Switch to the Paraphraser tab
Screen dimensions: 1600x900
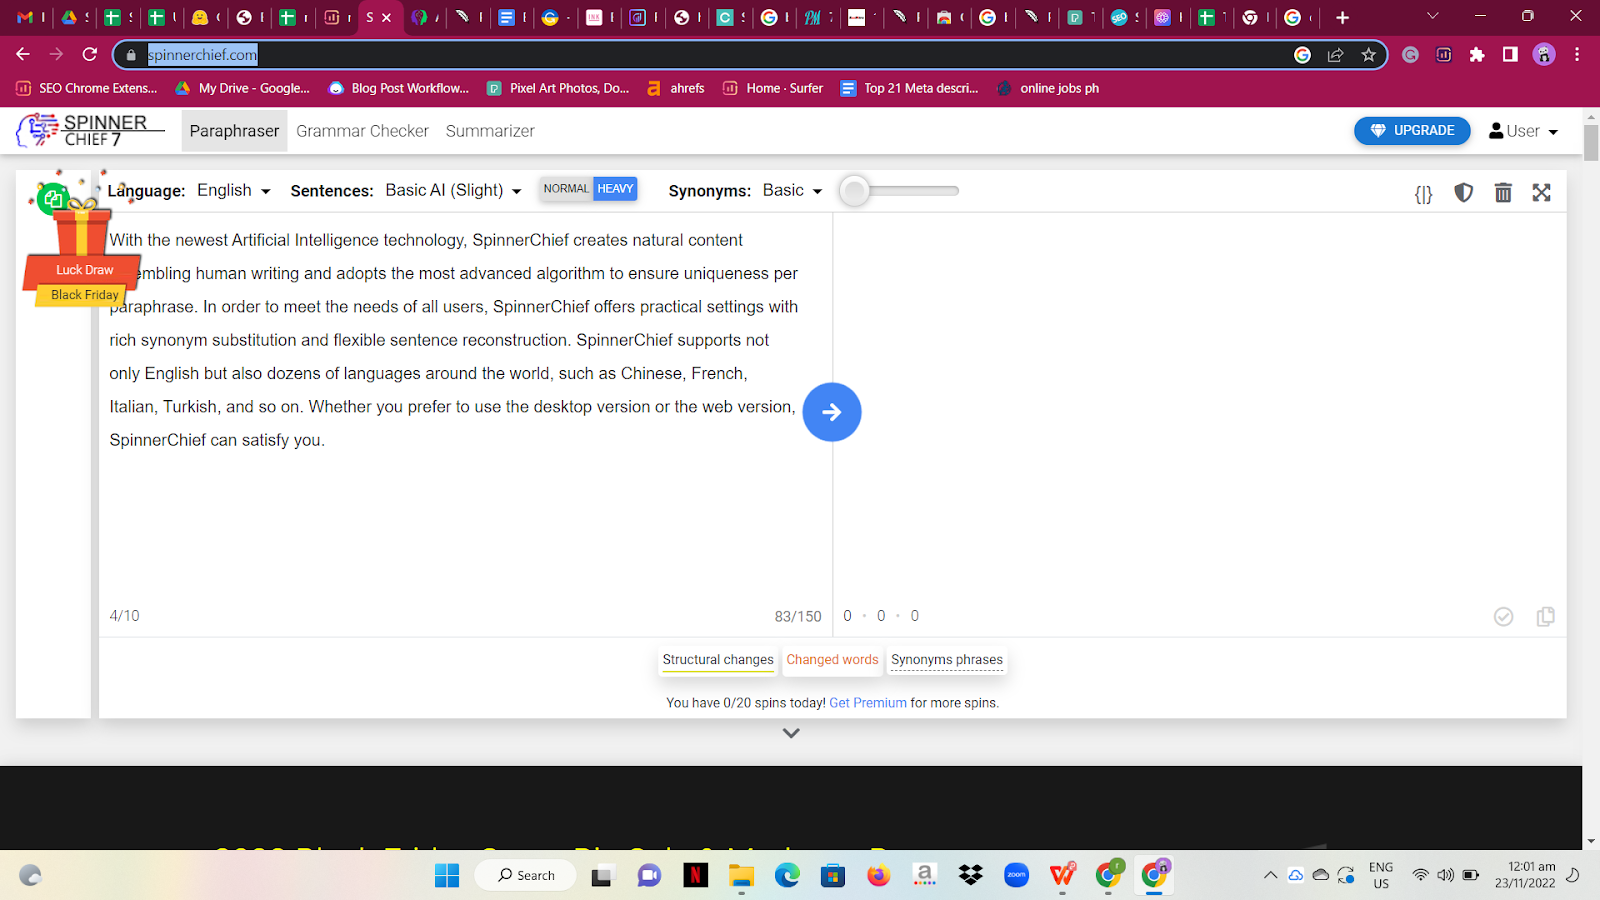click(x=234, y=131)
